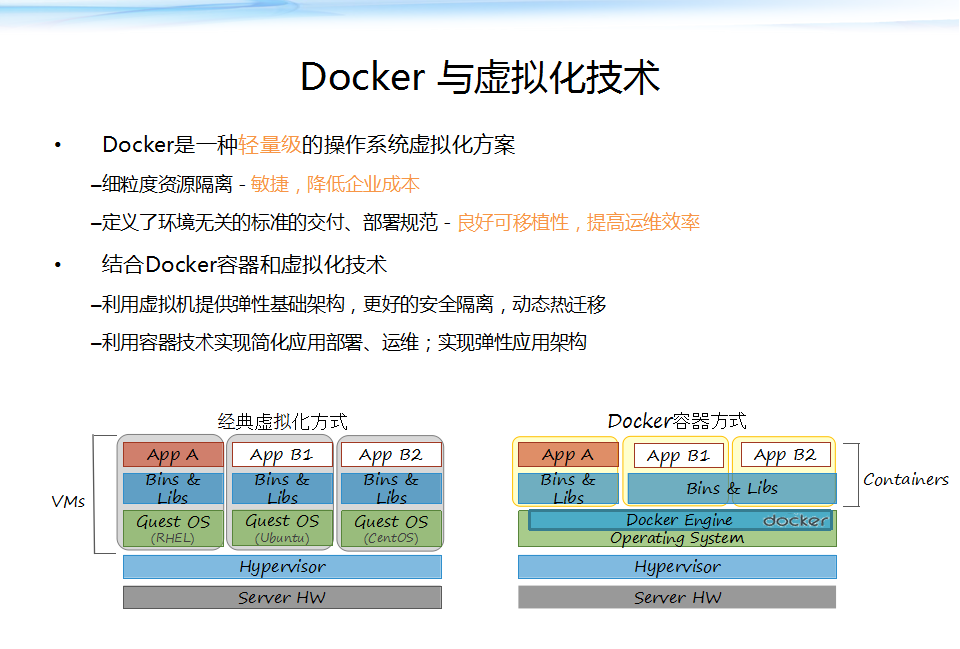960x649 pixels.
Task: Click shared Bins & Libs under App B1/B2
Action: 732,489
